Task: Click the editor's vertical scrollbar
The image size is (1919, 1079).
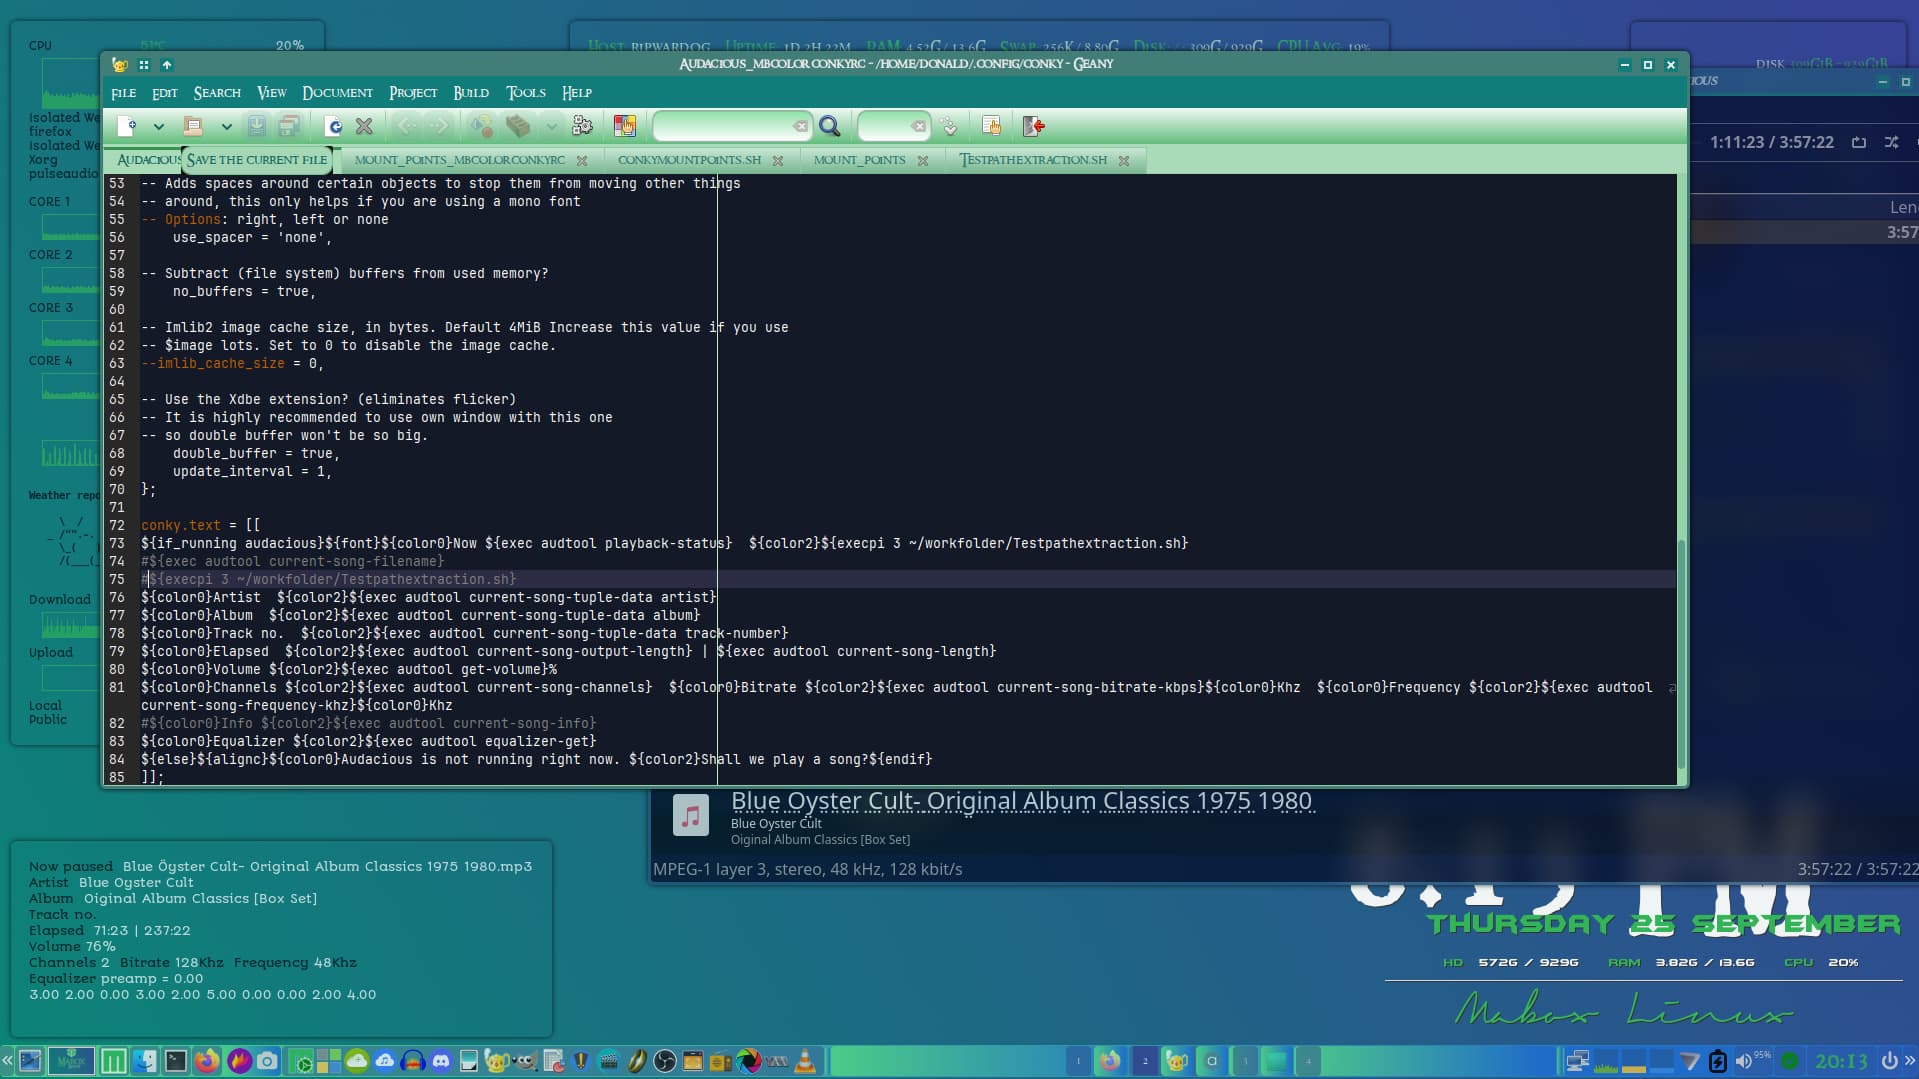Action: click(1681, 650)
